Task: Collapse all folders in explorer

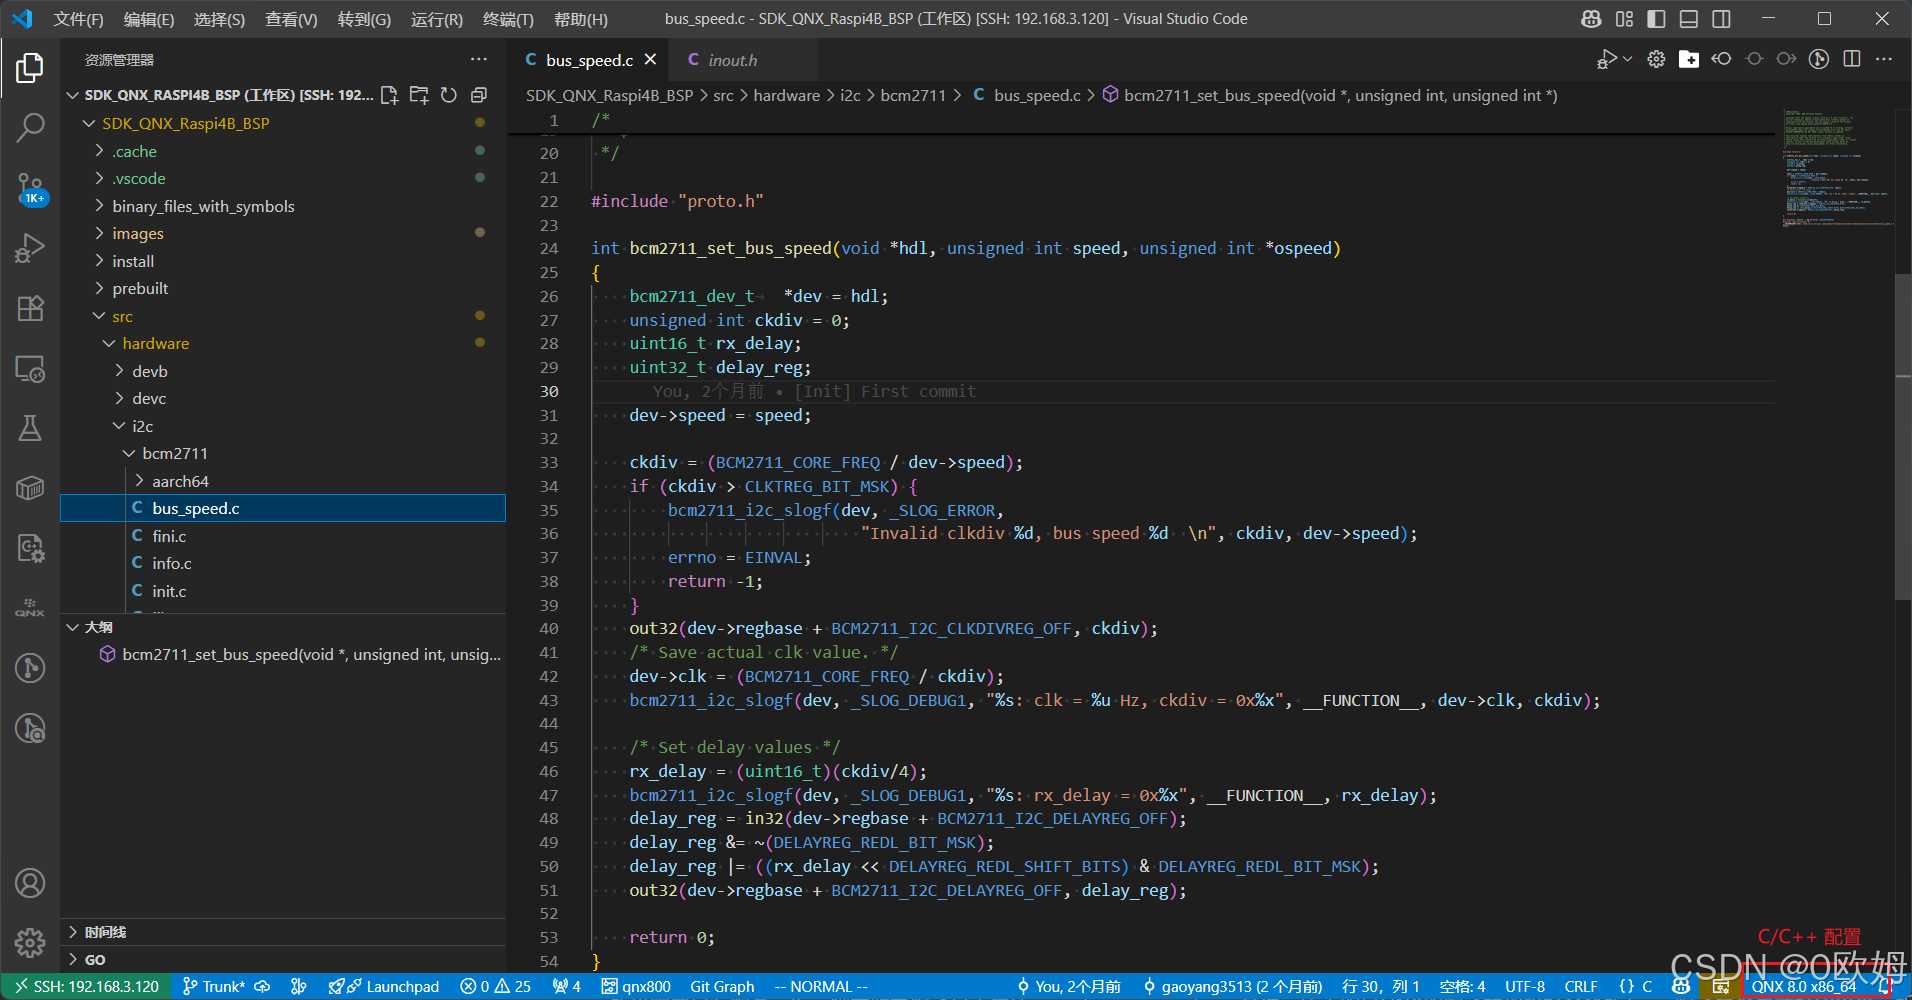Action: point(479,95)
